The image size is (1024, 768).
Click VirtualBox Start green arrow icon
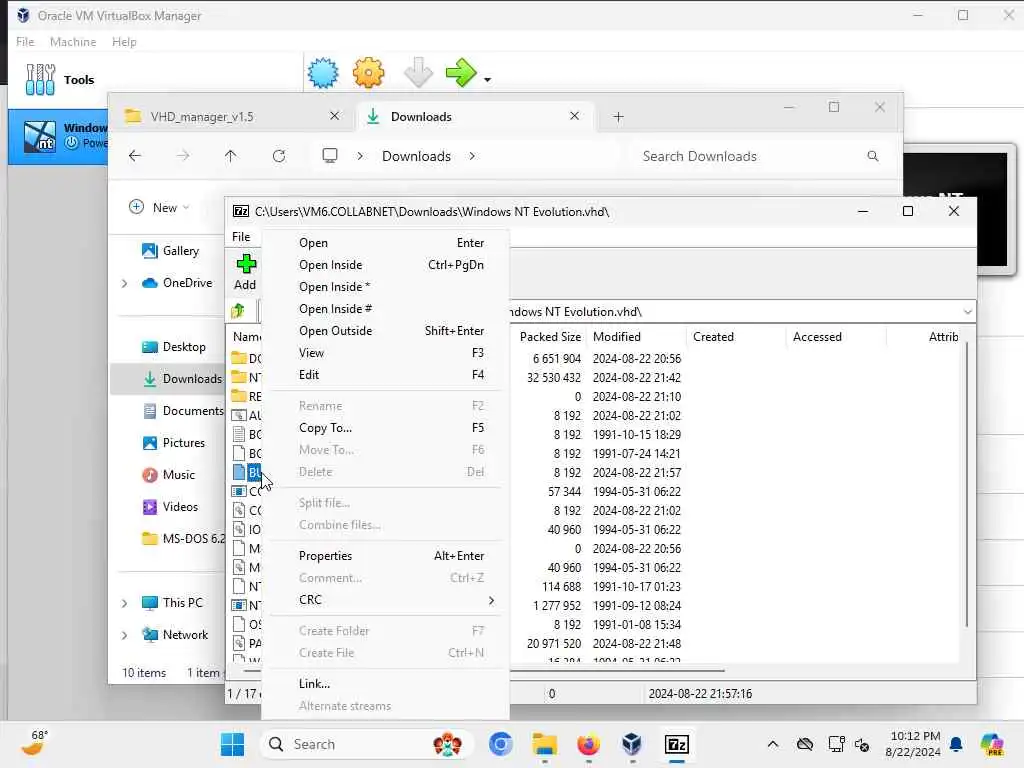(461, 72)
